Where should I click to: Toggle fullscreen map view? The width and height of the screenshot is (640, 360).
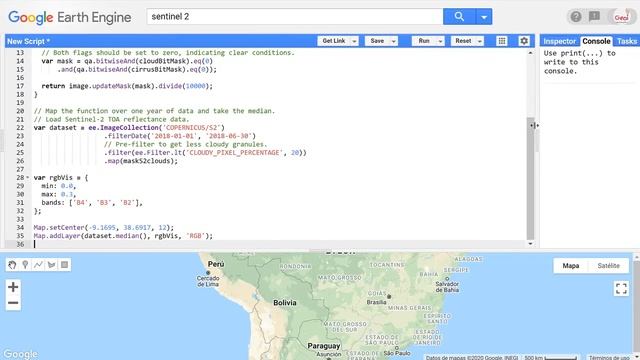pos(621,289)
